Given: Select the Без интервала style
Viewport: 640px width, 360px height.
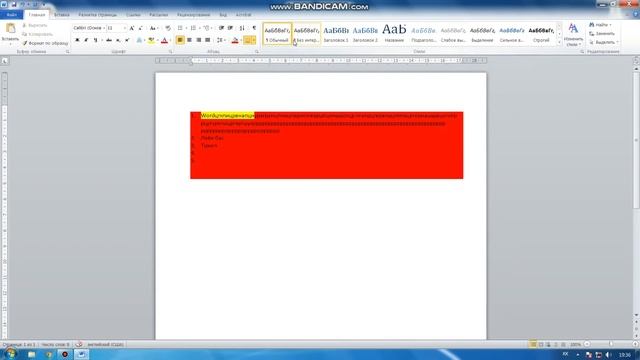Looking at the screenshot, I should click(x=307, y=33).
